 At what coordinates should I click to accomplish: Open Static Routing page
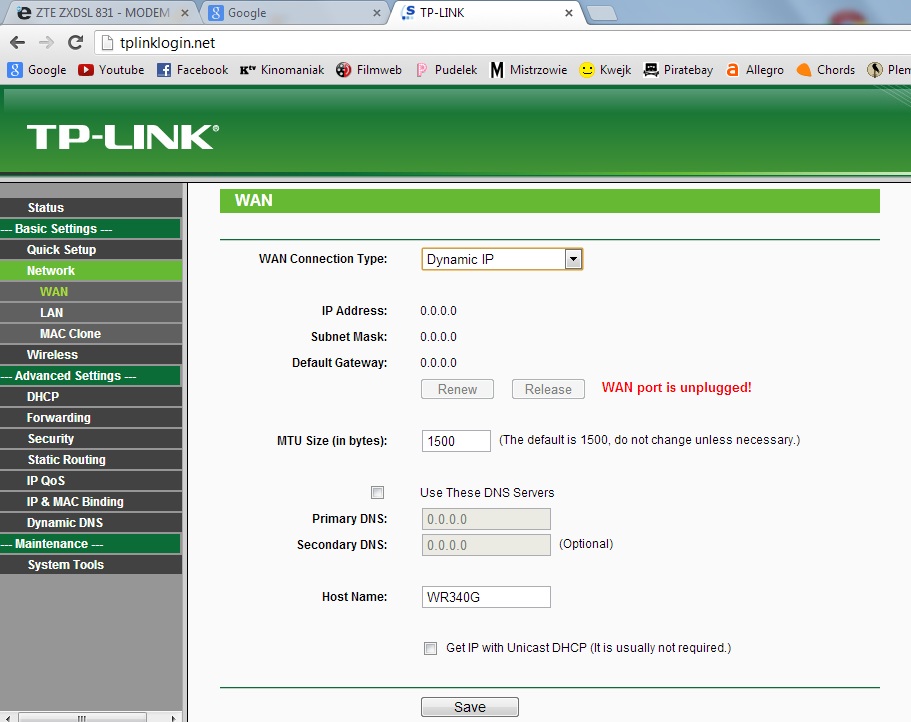click(91, 459)
